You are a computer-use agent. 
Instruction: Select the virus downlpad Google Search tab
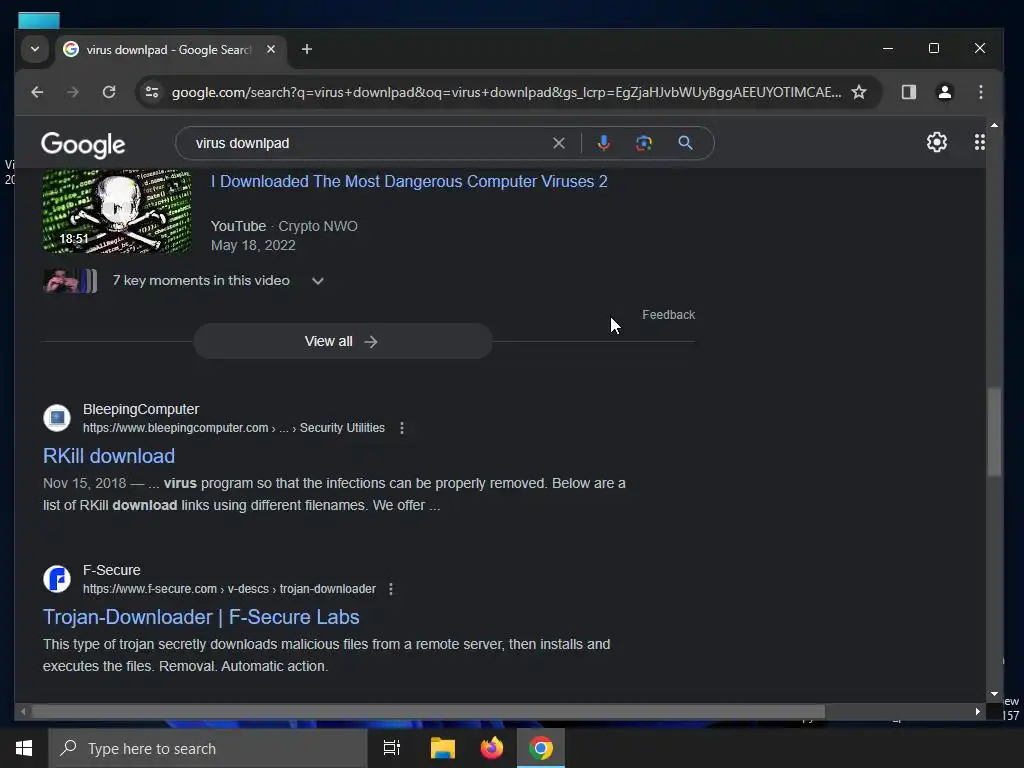168,50
